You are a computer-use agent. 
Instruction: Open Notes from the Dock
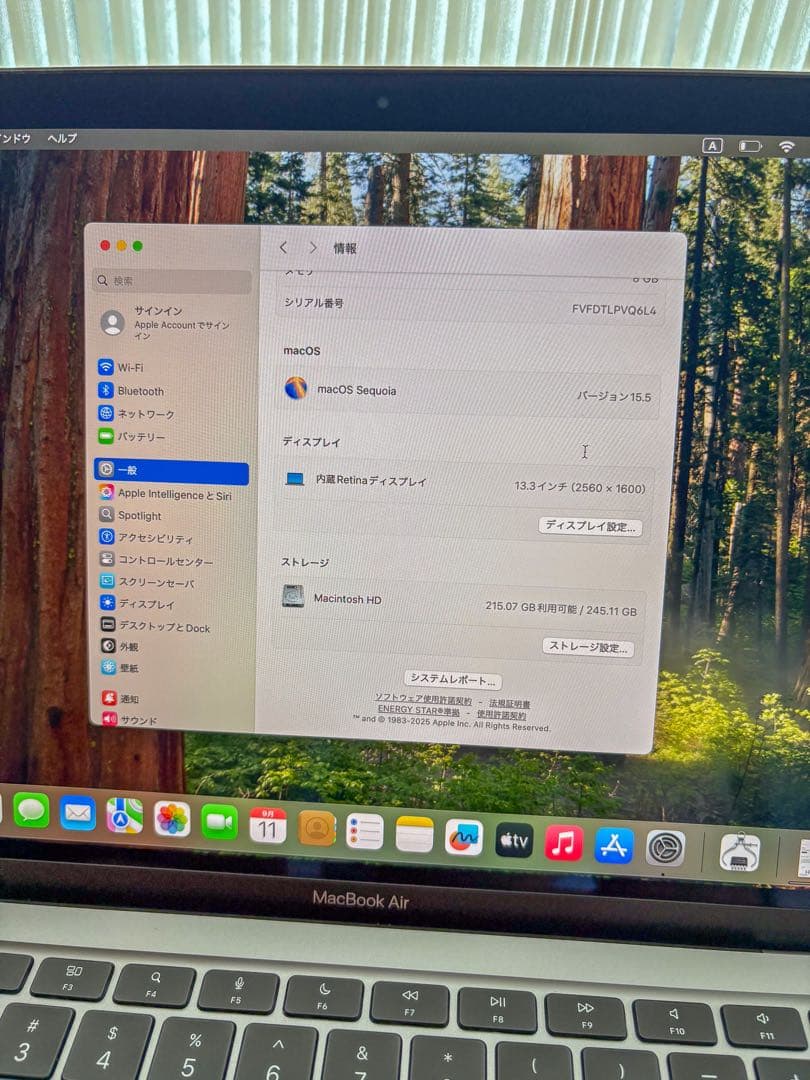click(415, 835)
